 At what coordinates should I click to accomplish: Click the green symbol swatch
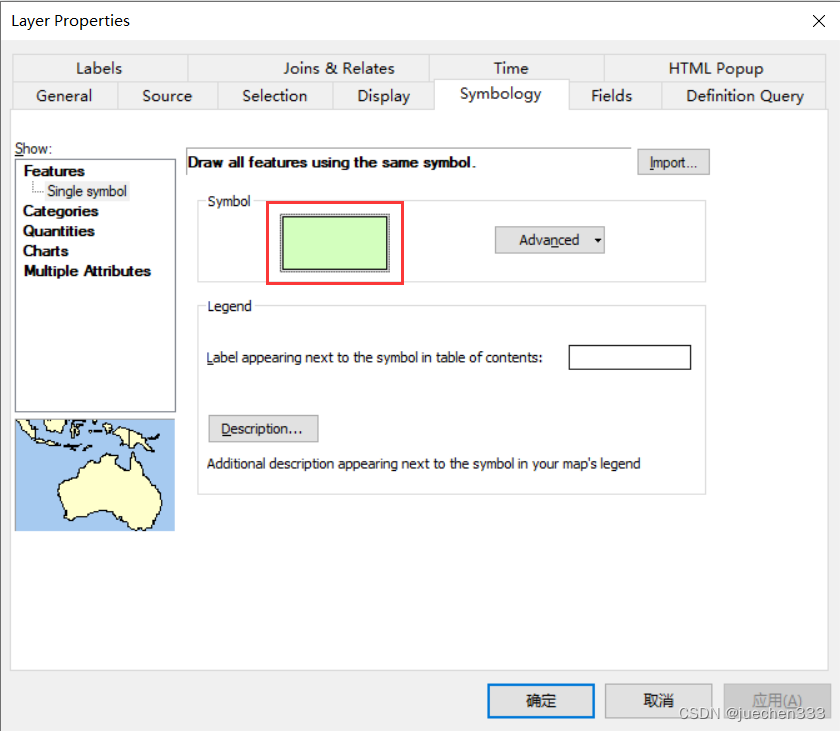(335, 243)
